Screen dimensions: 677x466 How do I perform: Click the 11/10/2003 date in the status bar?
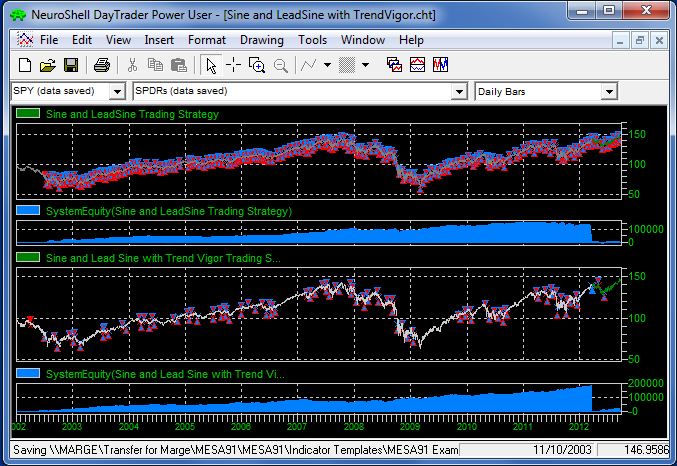click(562, 450)
